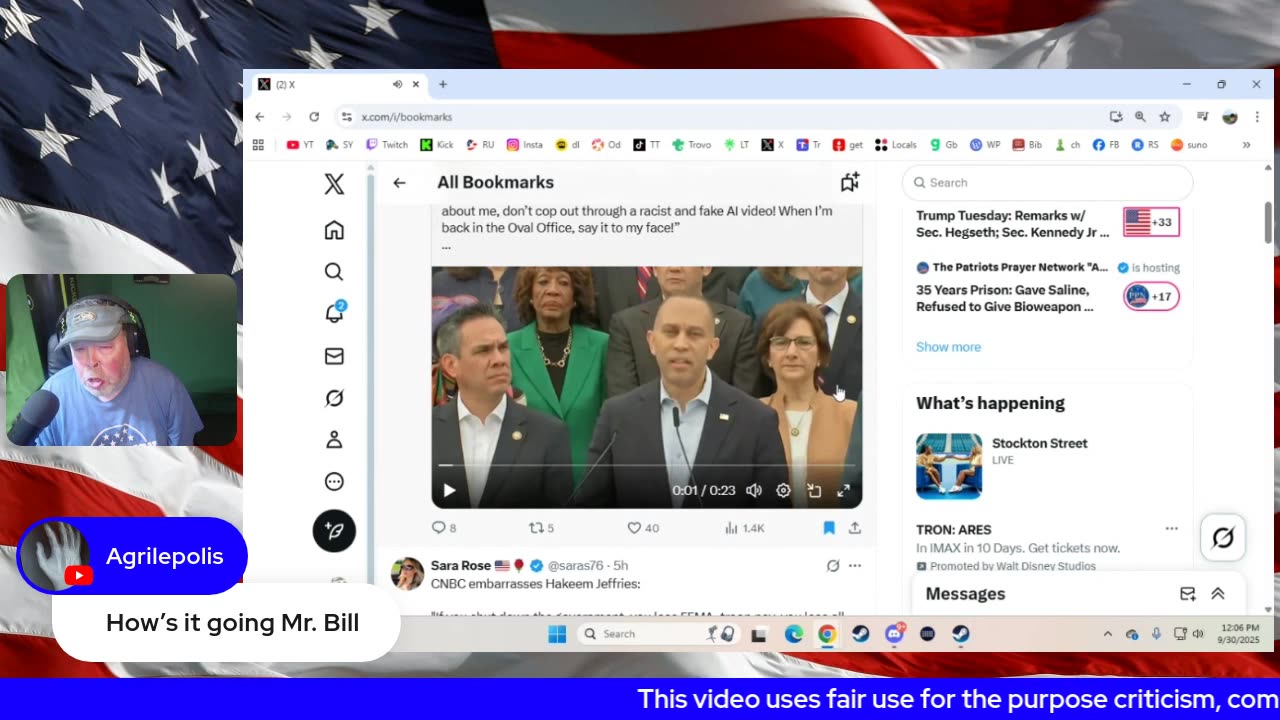Open Messages envelope in sidebar
This screenshot has height=720, width=1280.
tap(334, 356)
